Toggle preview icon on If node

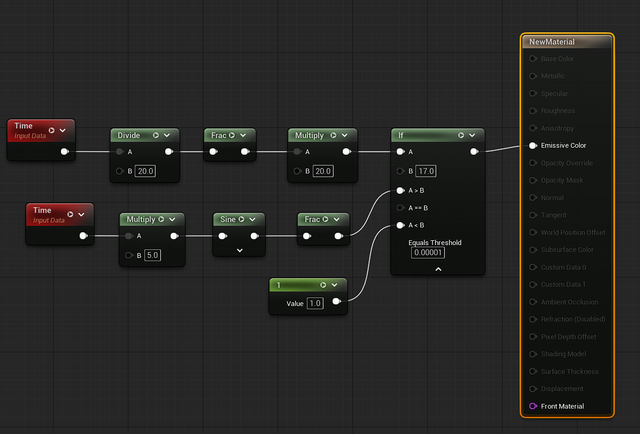461,135
